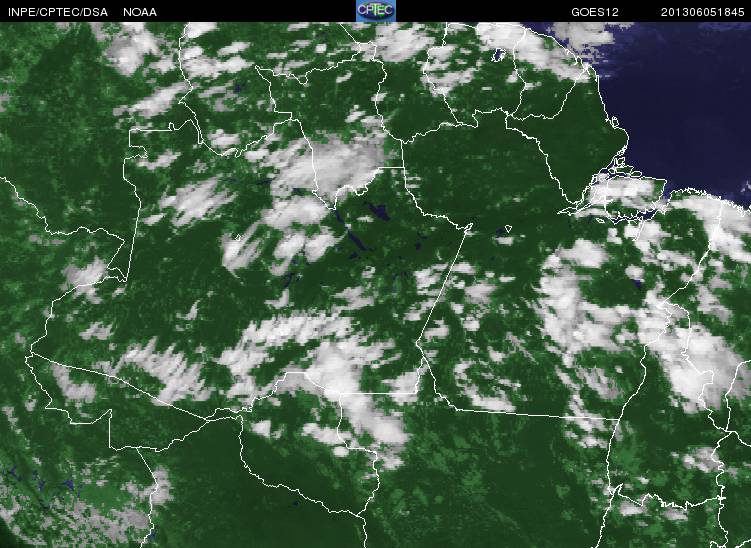Select the NOAA label in the header

pos(140,12)
